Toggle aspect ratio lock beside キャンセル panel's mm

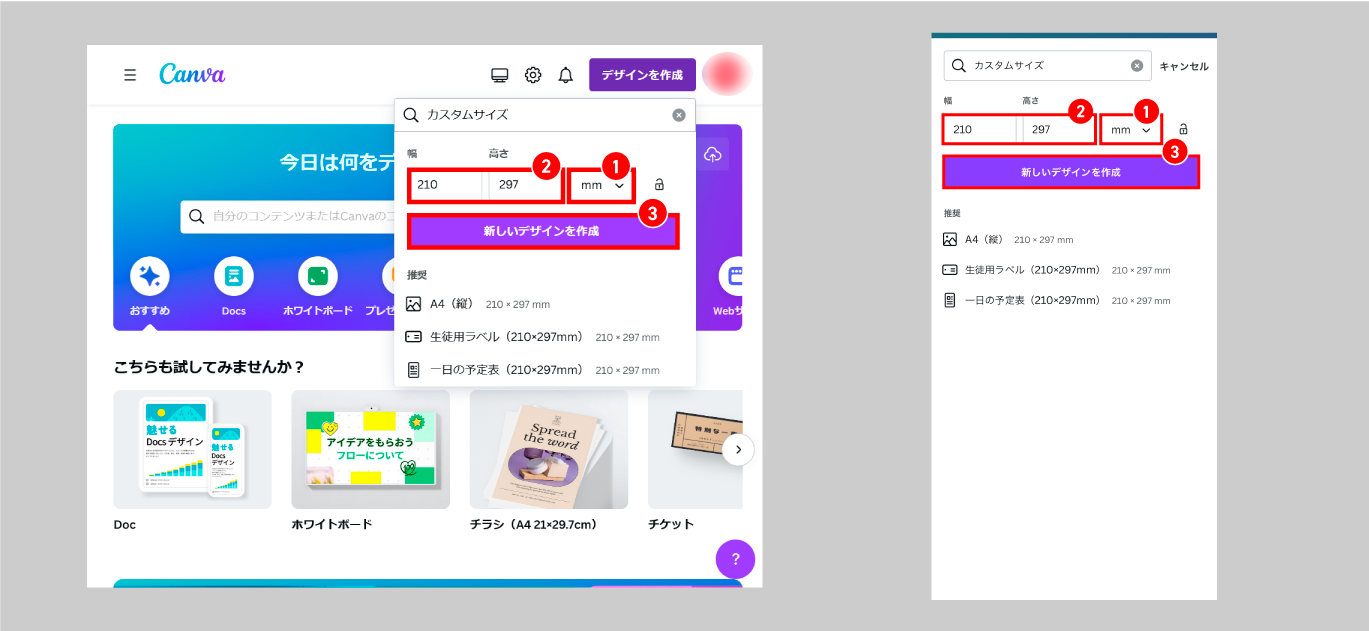[x=1183, y=130]
